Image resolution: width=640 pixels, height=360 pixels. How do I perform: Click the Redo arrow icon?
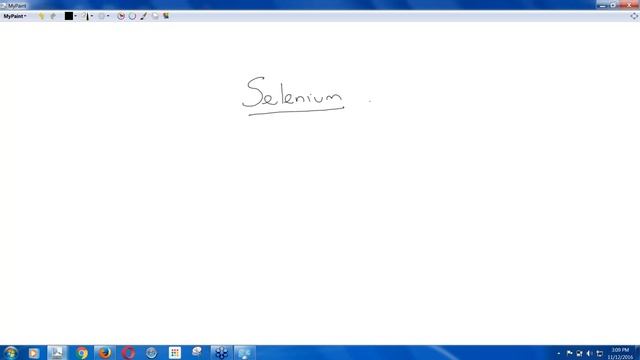(53, 16)
